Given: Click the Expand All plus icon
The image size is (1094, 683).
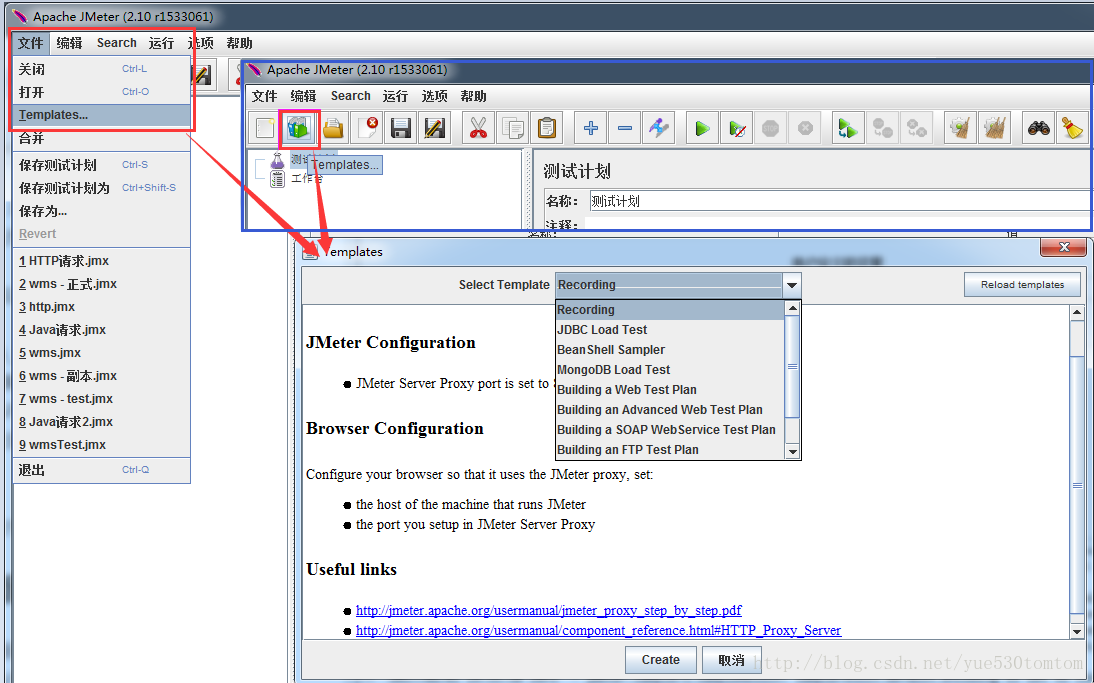Looking at the screenshot, I should tap(590, 128).
